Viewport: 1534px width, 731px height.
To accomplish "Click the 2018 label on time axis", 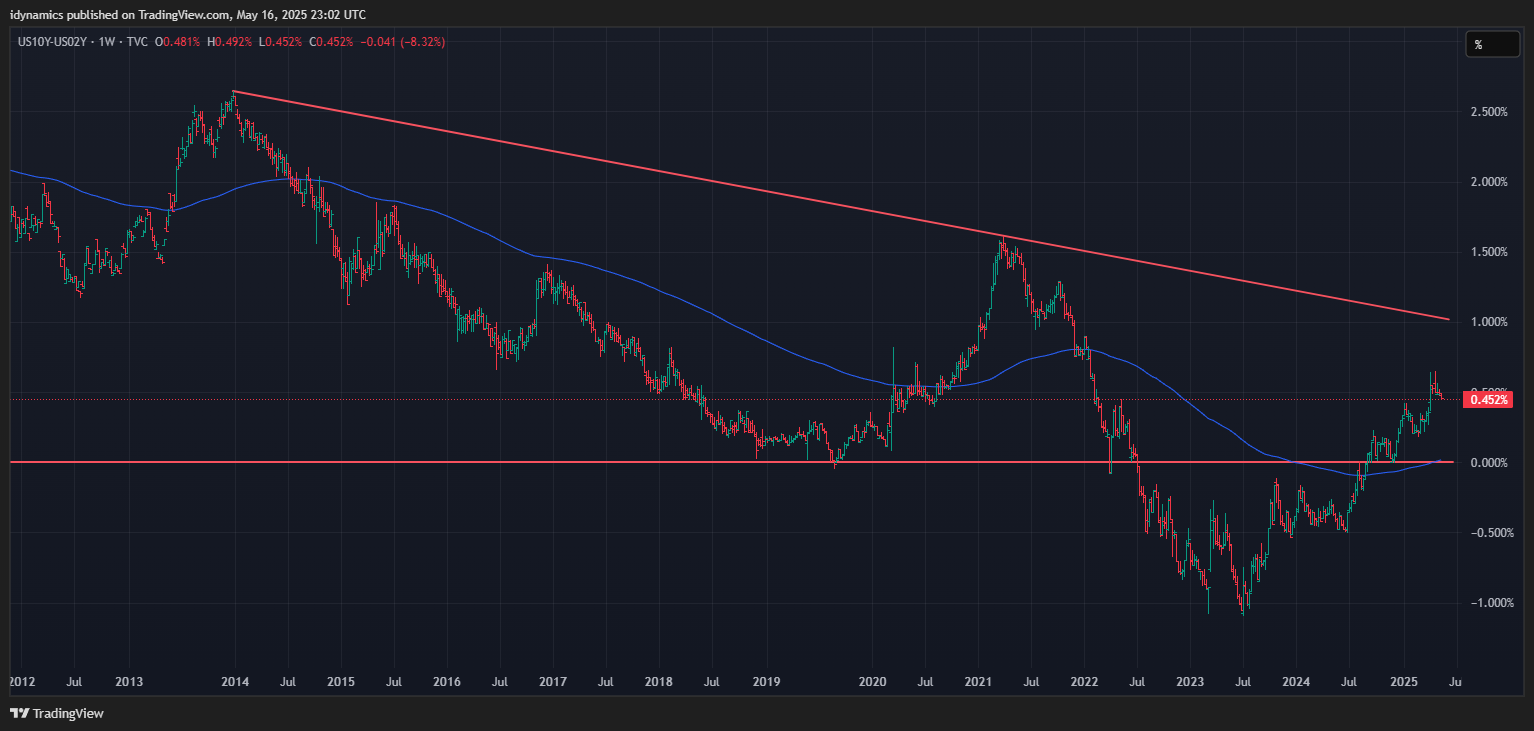I will 659,682.
